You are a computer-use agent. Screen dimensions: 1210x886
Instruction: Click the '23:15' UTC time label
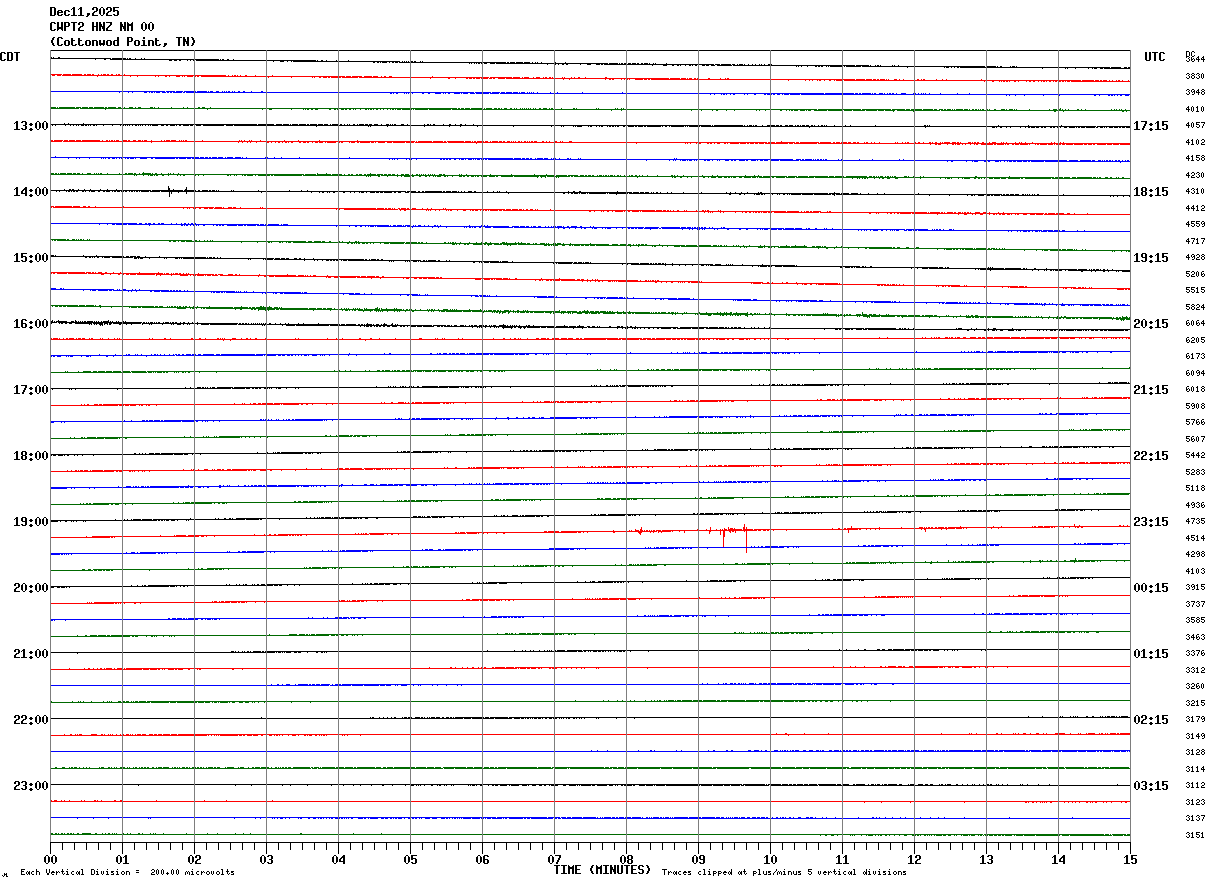[x=1151, y=522]
